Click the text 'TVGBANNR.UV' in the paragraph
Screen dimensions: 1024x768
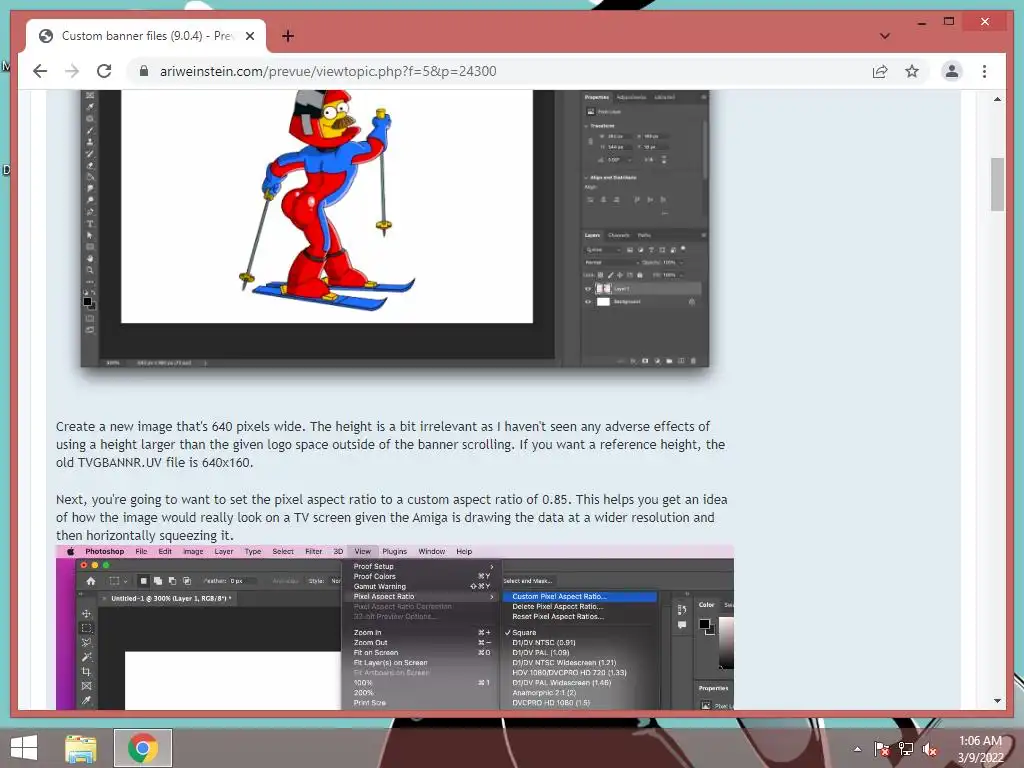[x=120, y=462]
